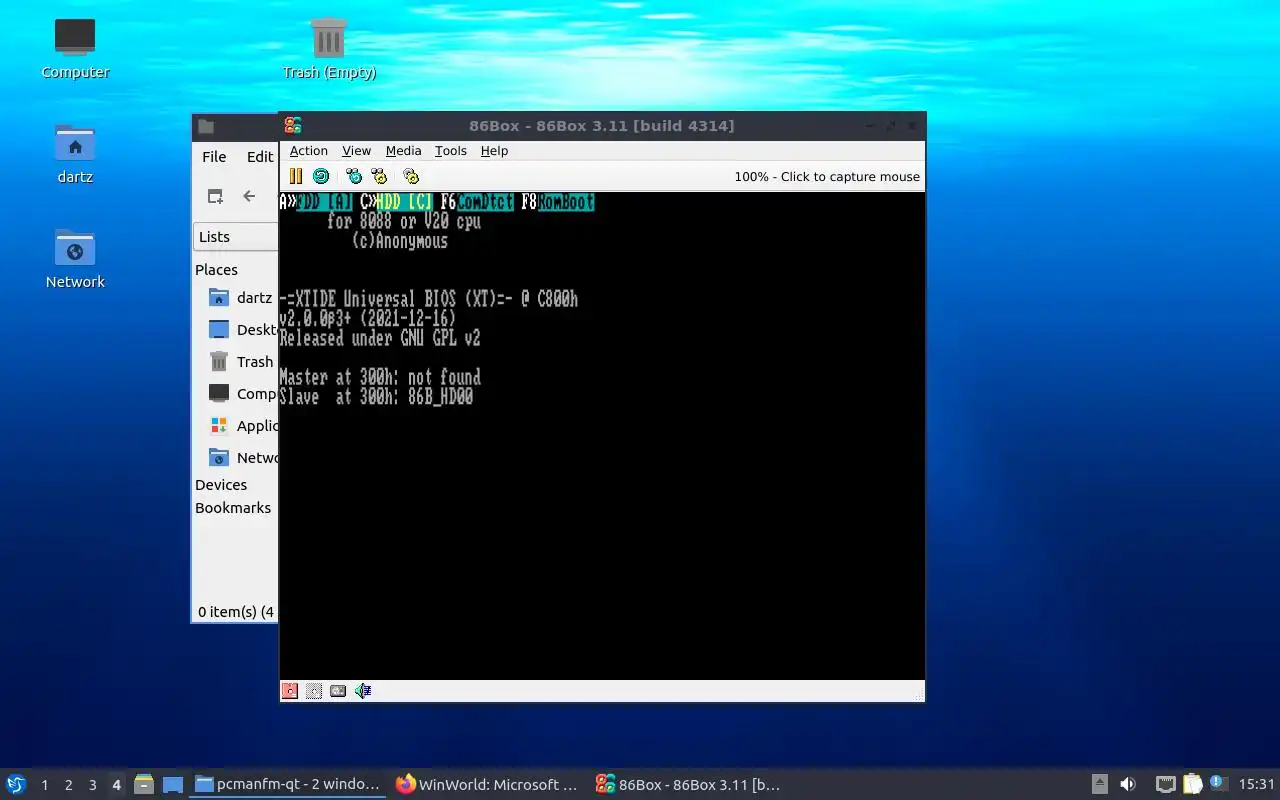Click the Devices heading in sidebar
Viewport: 1280px width, 800px height.
(x=221, y=484)
